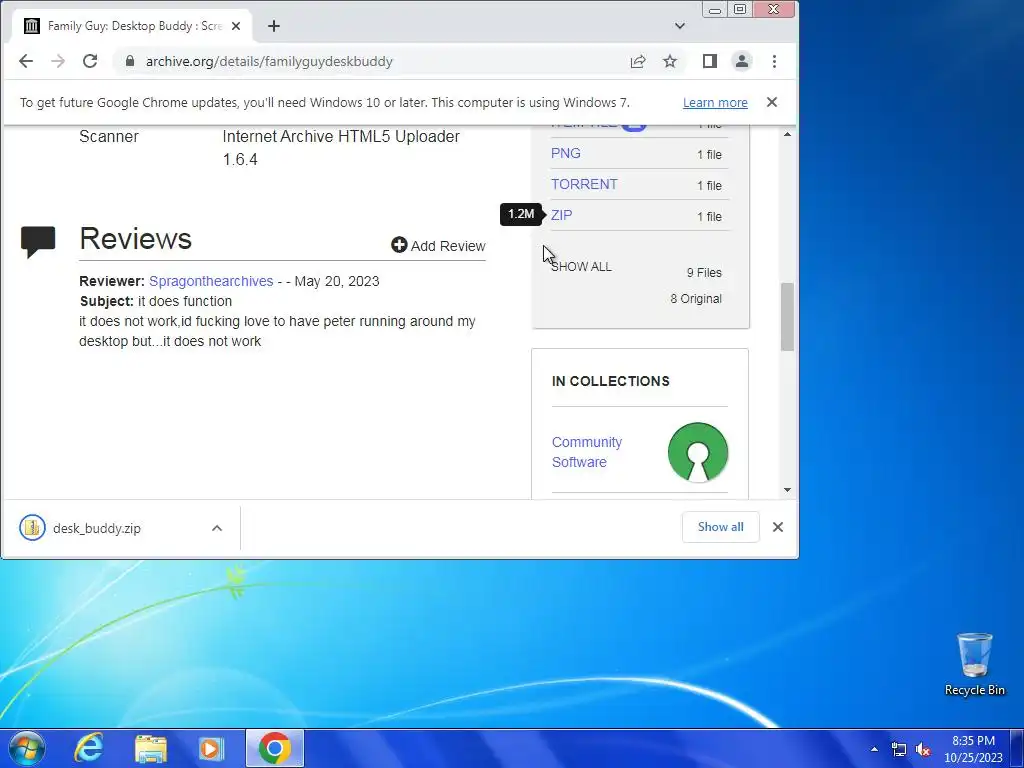This screenshot has width=1024, height=768.
Task: Open the taskbar clock and date
Action: 973,749
